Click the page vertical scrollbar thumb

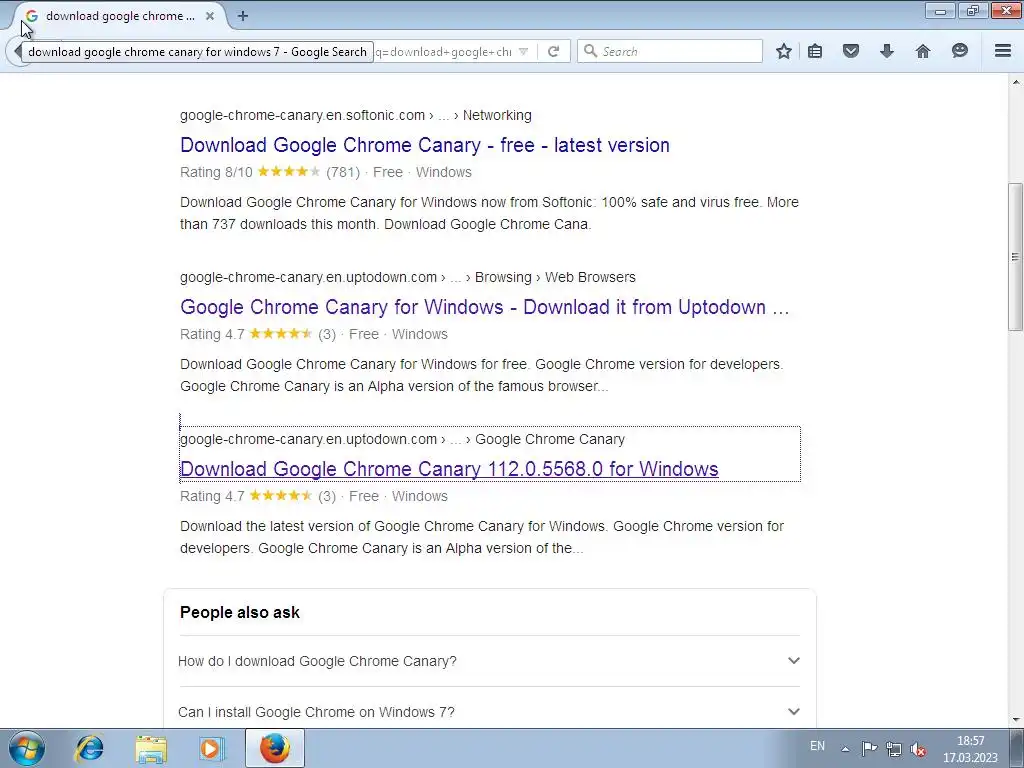[x=1016, y=256]
